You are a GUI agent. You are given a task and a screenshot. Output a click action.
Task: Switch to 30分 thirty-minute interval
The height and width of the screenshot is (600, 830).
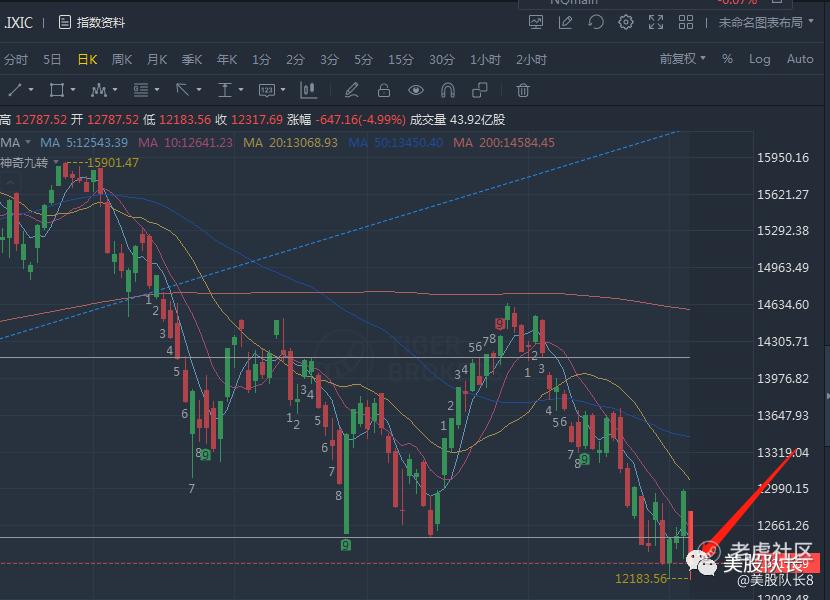[442, 59]
